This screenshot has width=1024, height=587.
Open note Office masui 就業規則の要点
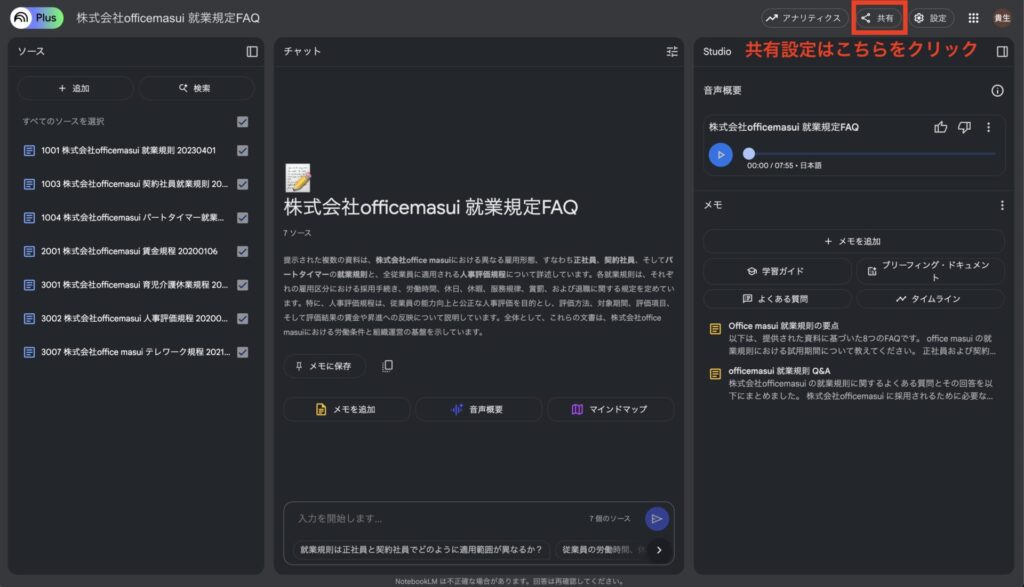pyautogui.click(x=852, y=338)
